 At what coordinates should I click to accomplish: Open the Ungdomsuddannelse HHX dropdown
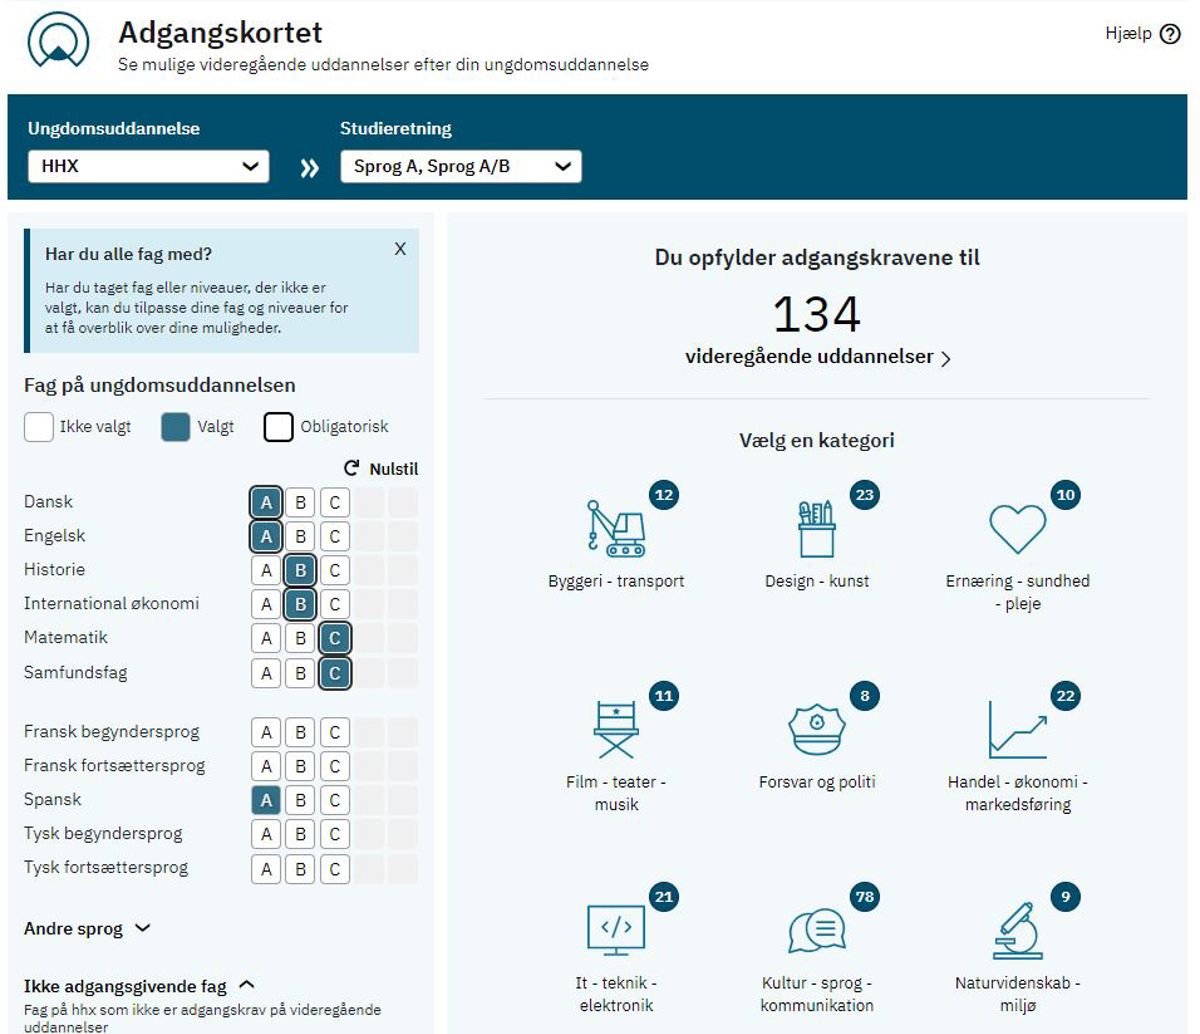click(x=149, y=166)
